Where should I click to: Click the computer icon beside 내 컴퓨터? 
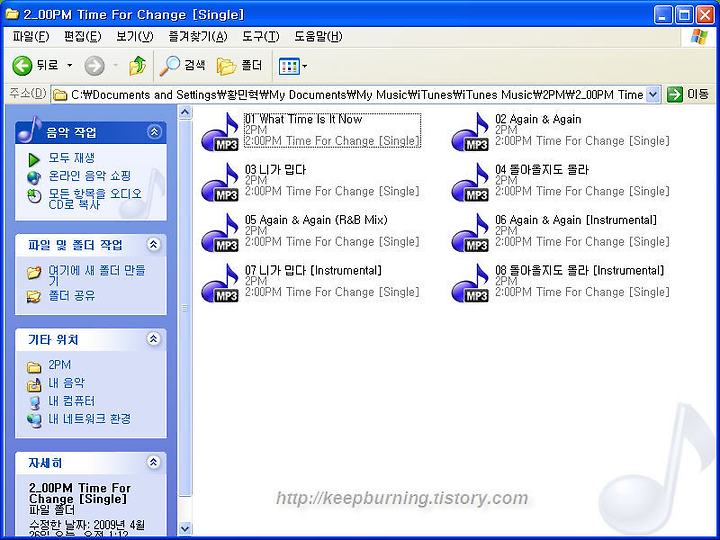pos(34,403)
